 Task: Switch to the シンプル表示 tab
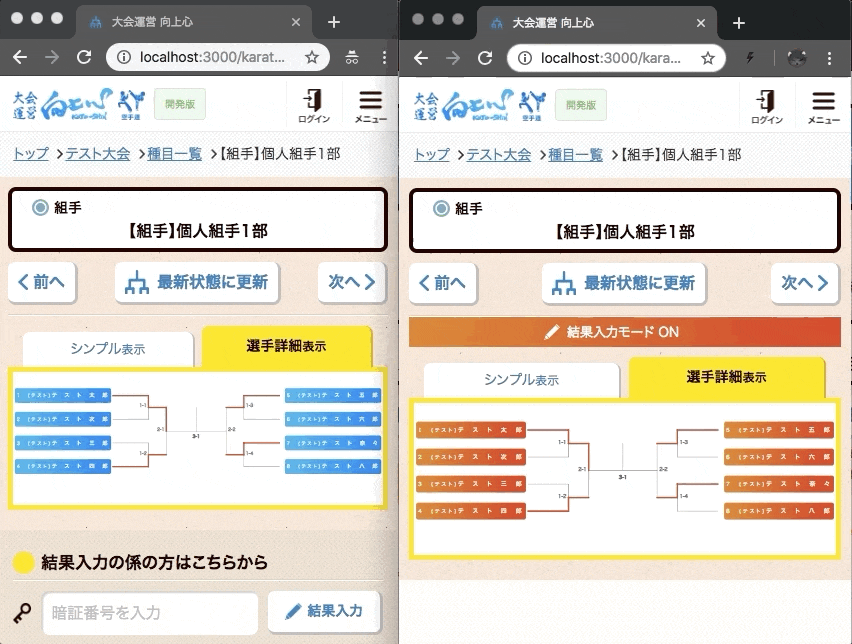[107, 350]
